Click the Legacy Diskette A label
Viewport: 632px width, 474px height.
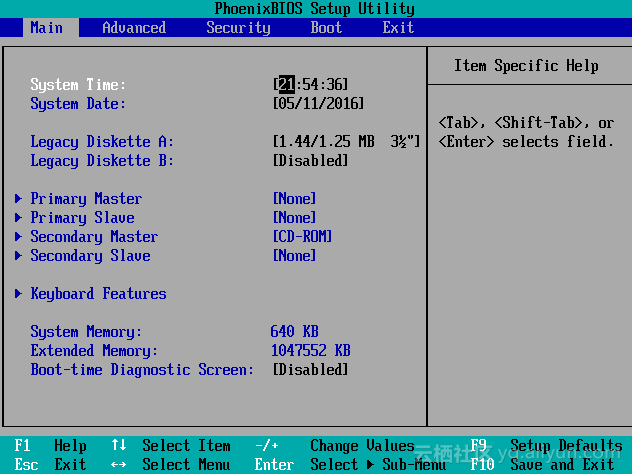[102, 141]
